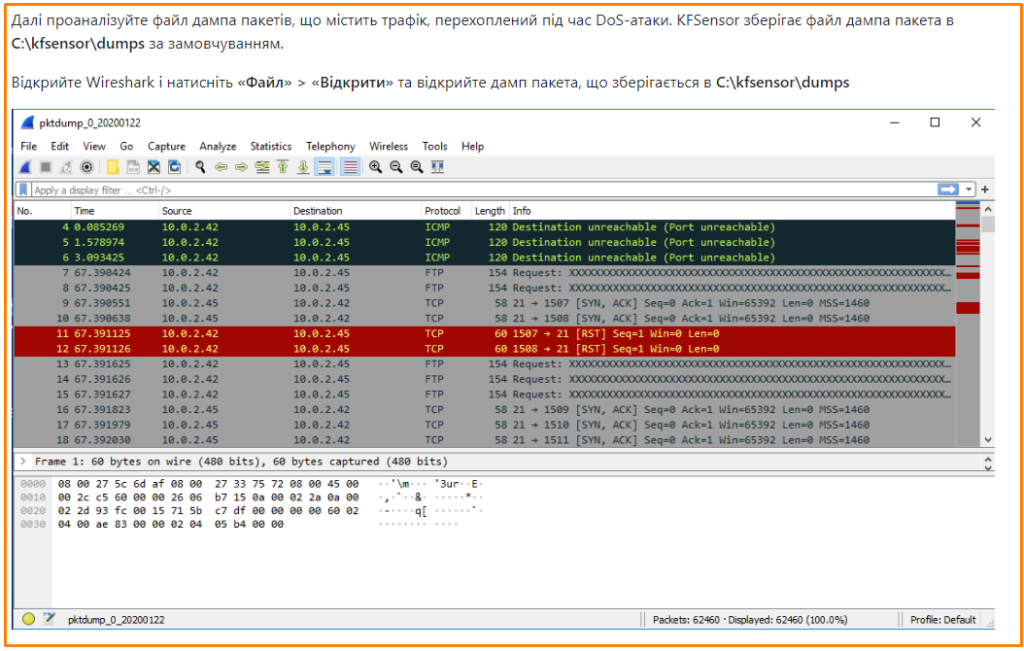This screenshot has height=651, width=1024.
Task: Open the View menu
Action: tap(94, 146)
